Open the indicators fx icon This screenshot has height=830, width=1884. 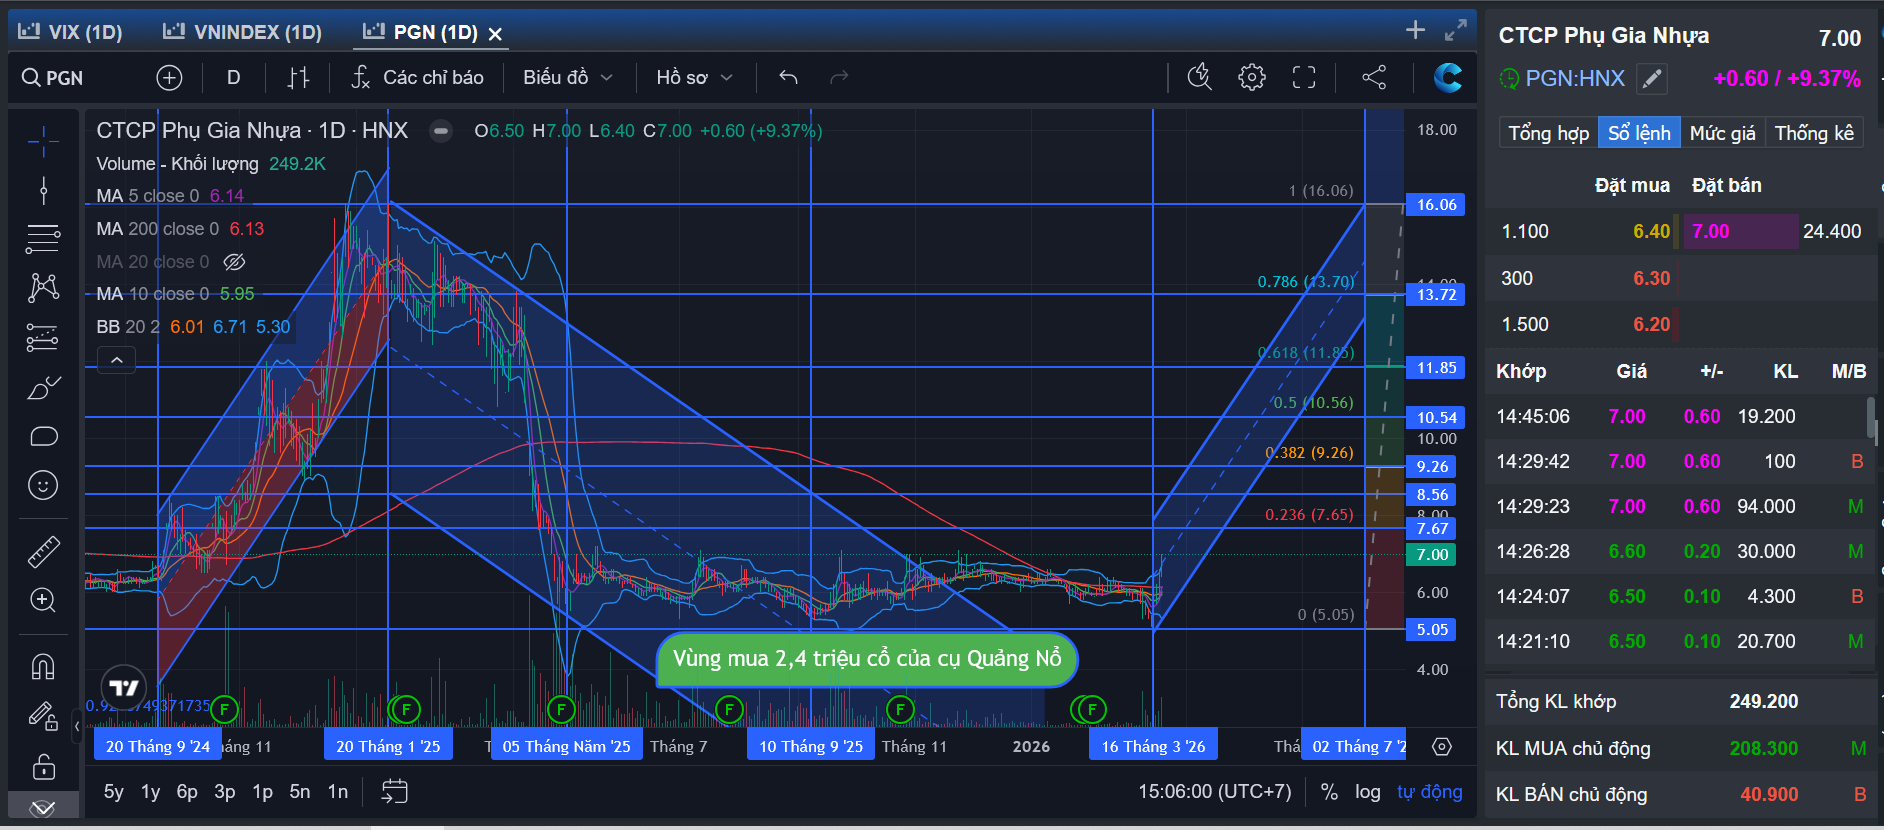(361, 77)
